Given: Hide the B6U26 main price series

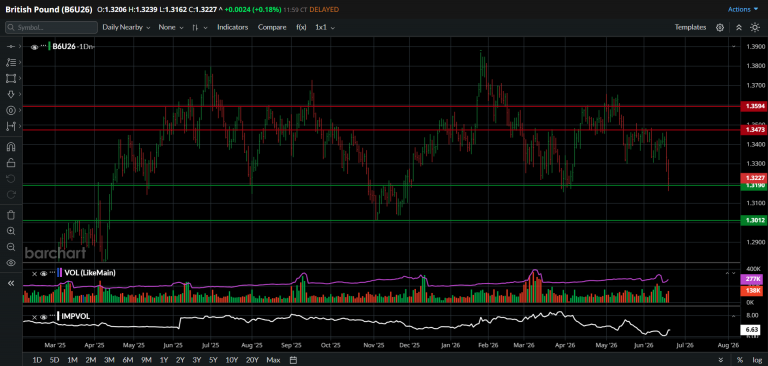Looking at the screenshot, I should (34, 47).
